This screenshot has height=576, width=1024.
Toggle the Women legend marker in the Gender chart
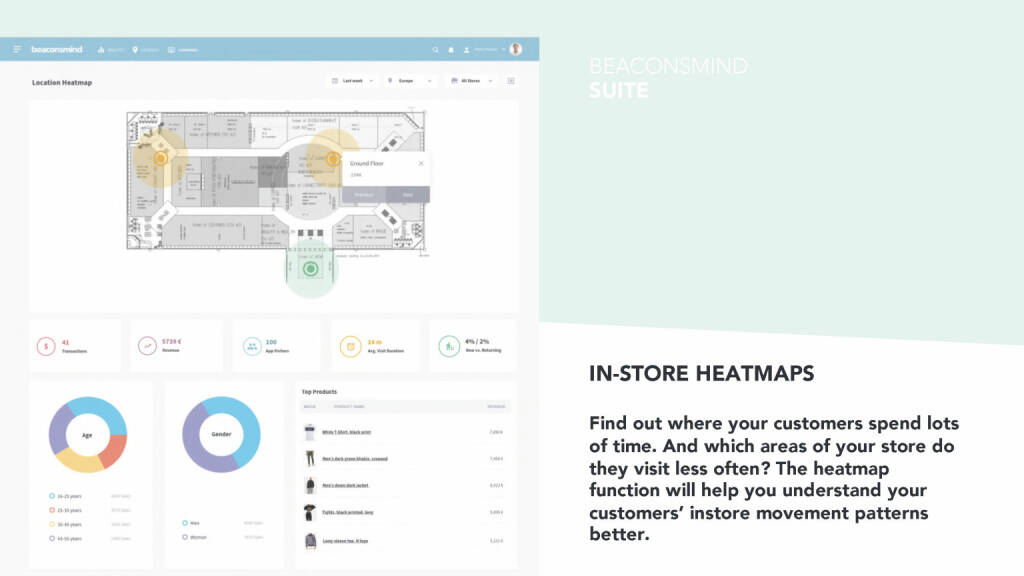pos(185,537)
